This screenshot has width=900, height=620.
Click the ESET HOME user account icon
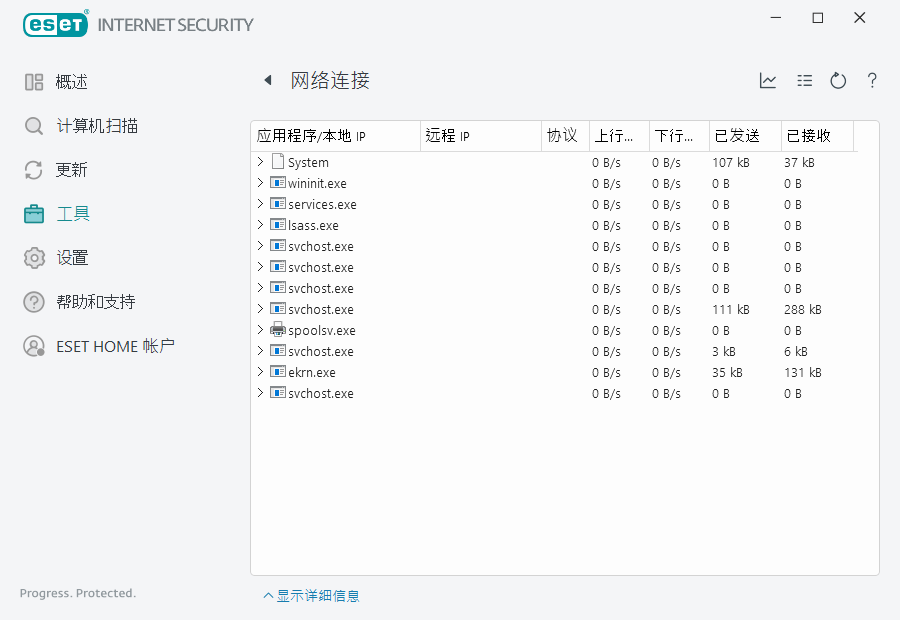coord(34,346)
